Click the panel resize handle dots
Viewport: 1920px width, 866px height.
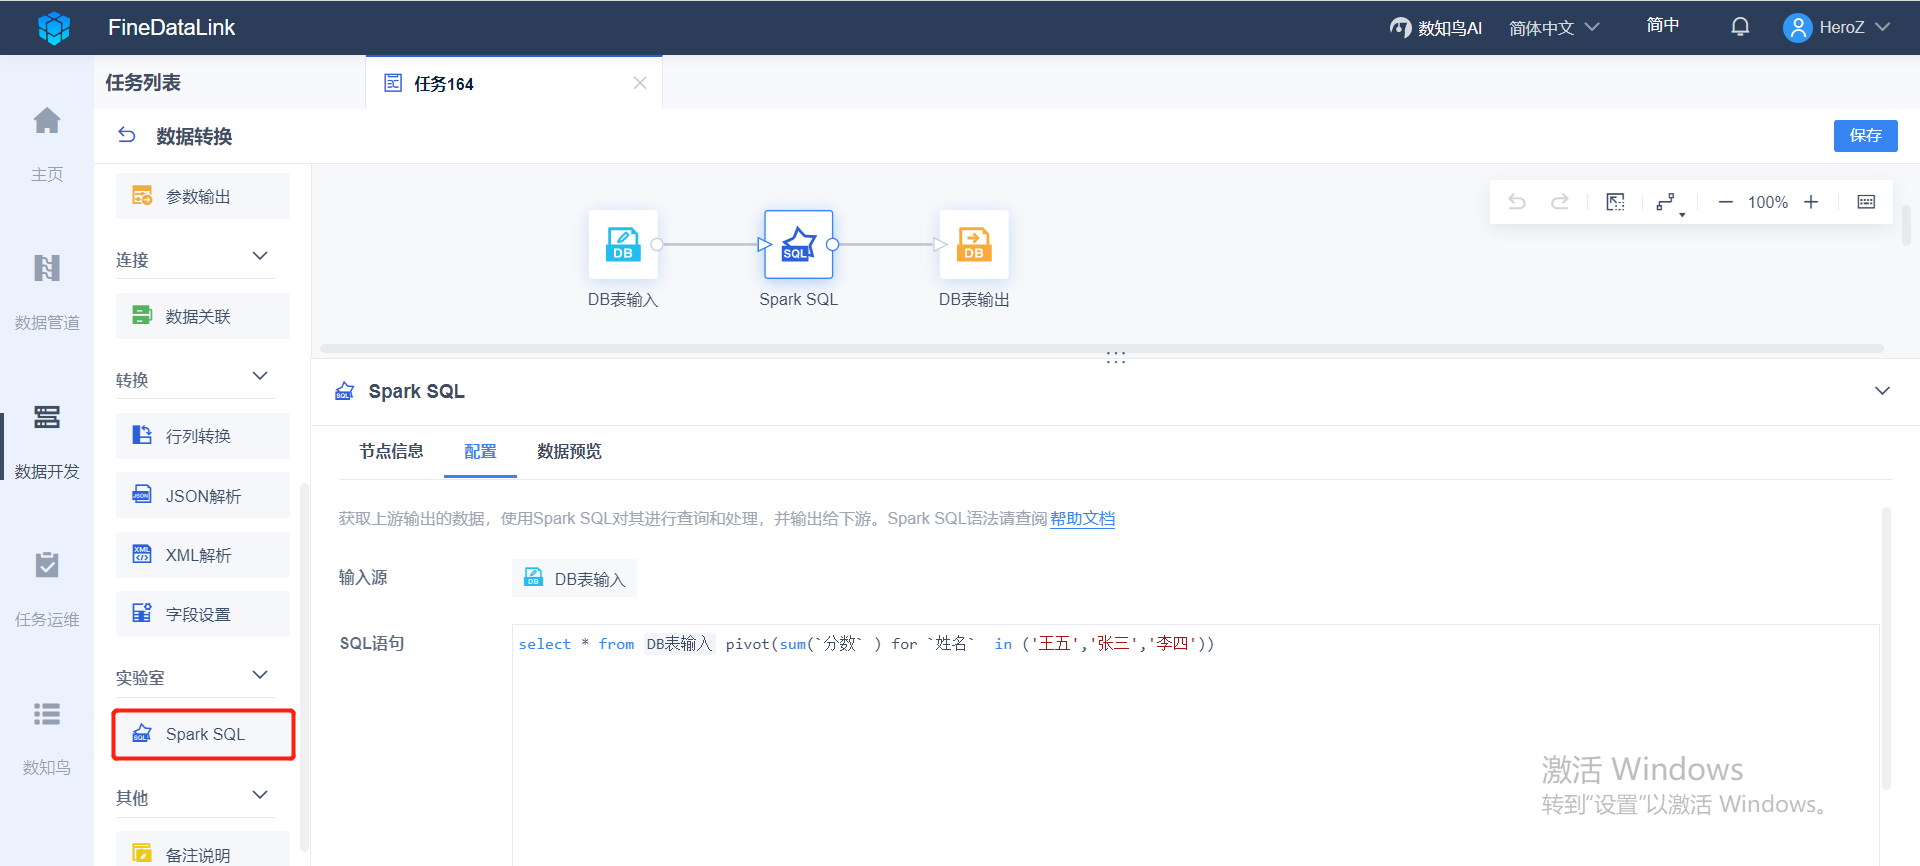click(1116, 357)
